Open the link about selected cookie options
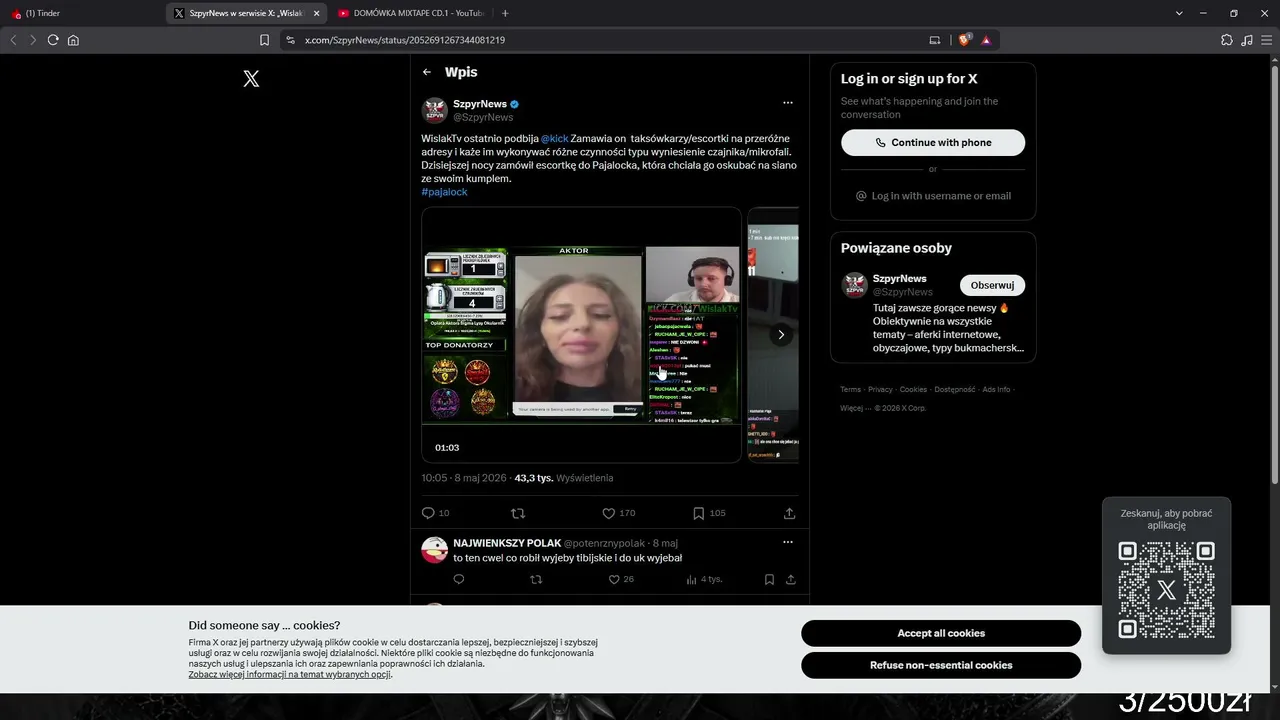The width and height of the screenshot is (1280, 720). 290,675
